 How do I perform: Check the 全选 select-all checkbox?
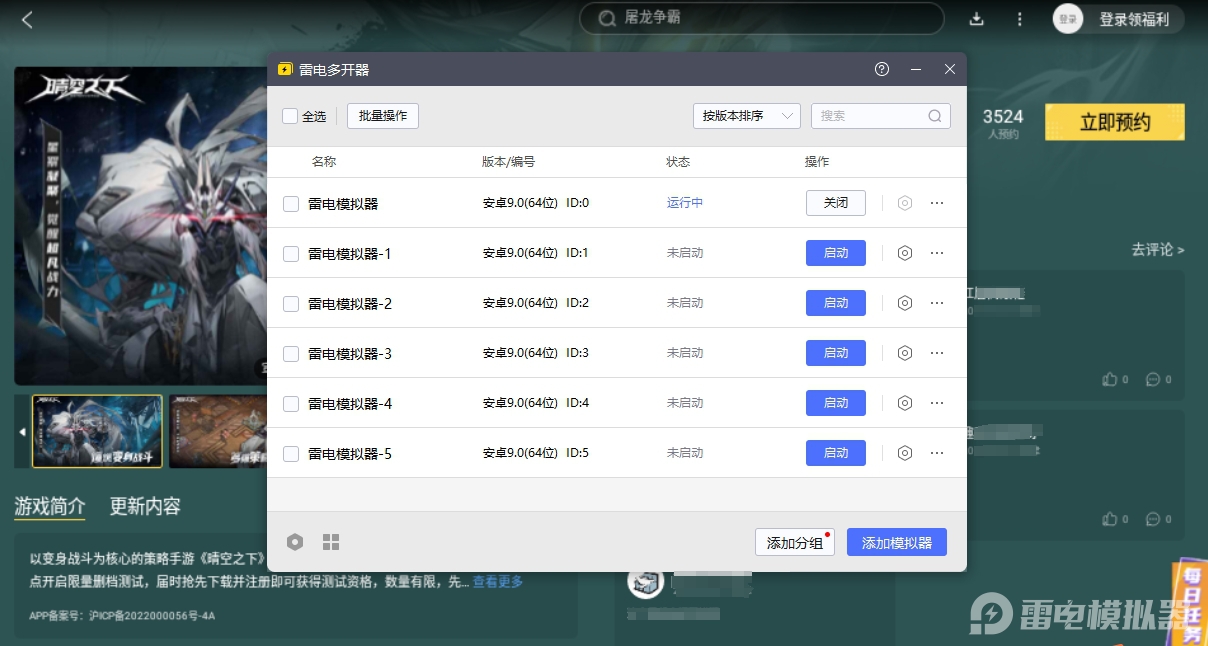(290, 116)
